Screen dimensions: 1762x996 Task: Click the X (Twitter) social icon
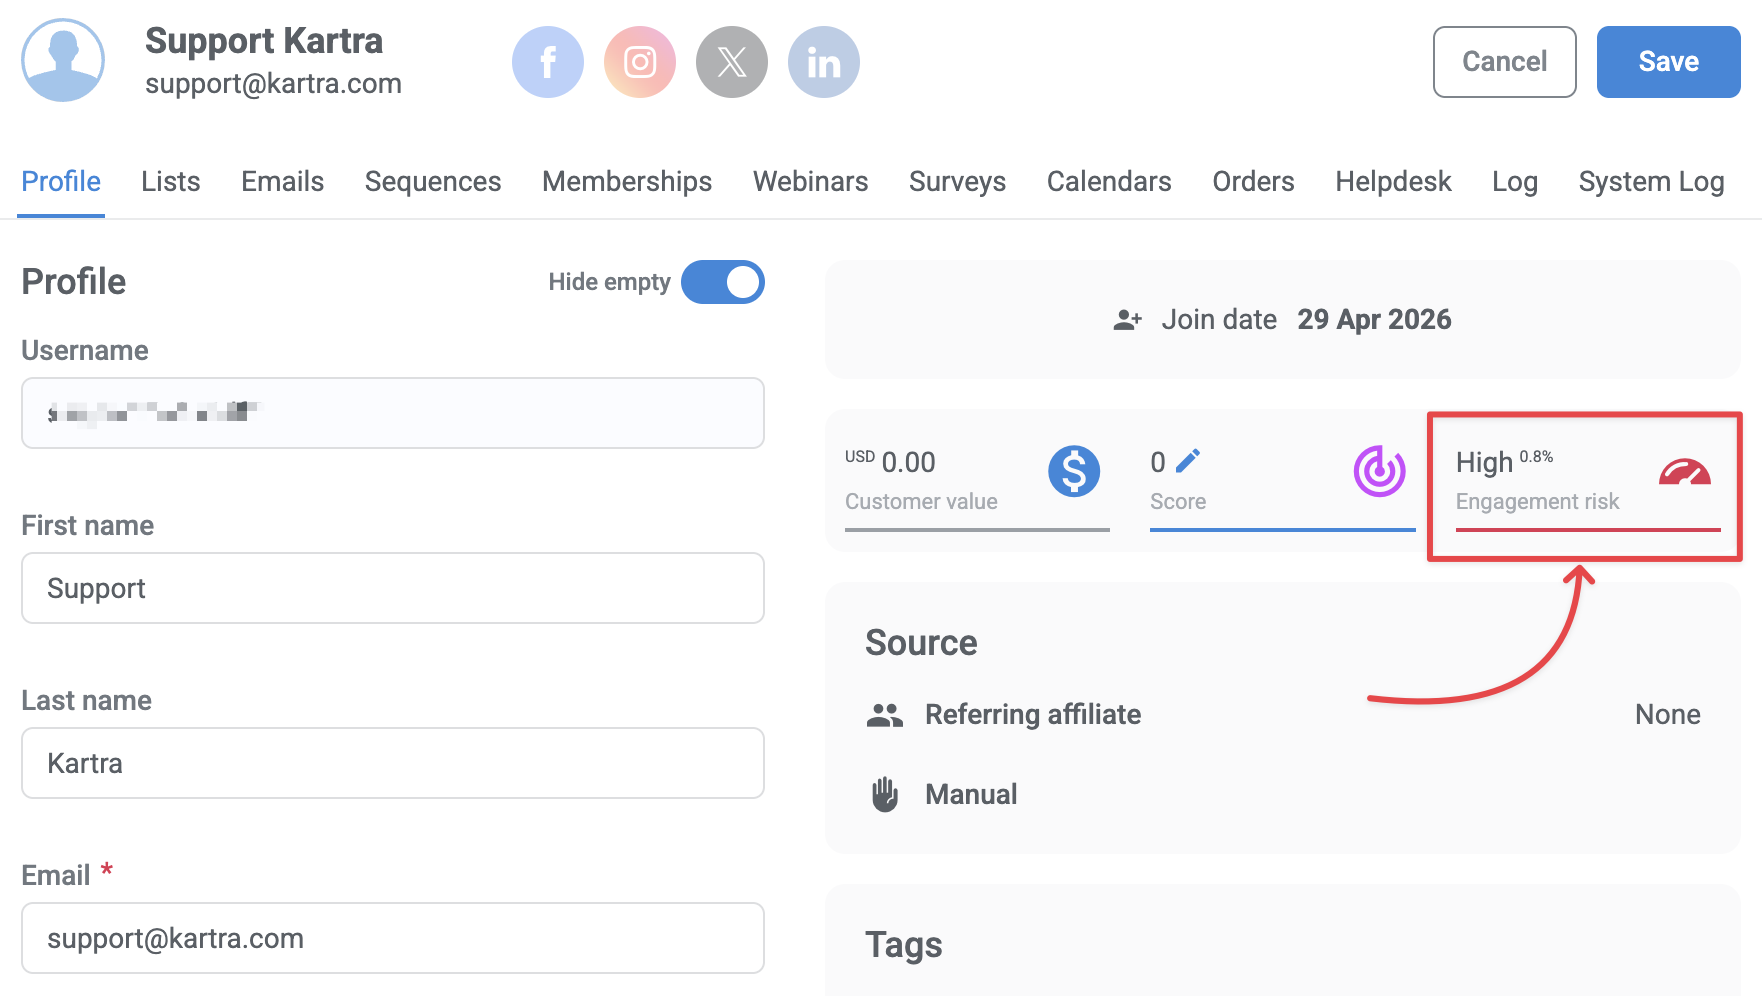click(x=731, y=61)
